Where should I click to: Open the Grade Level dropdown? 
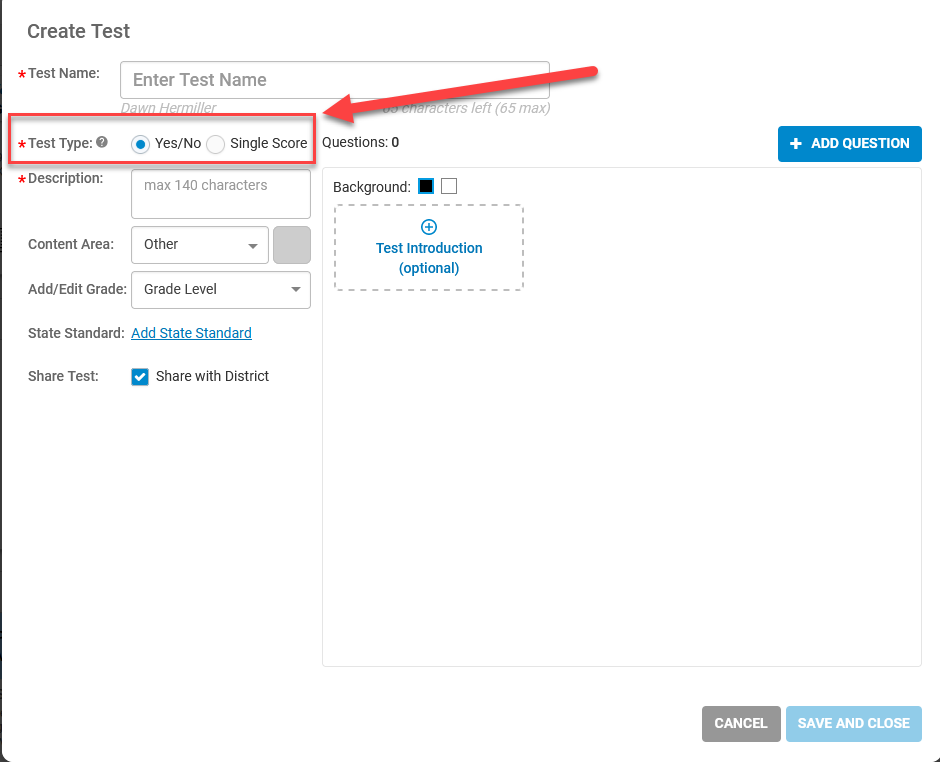(221, 290)
